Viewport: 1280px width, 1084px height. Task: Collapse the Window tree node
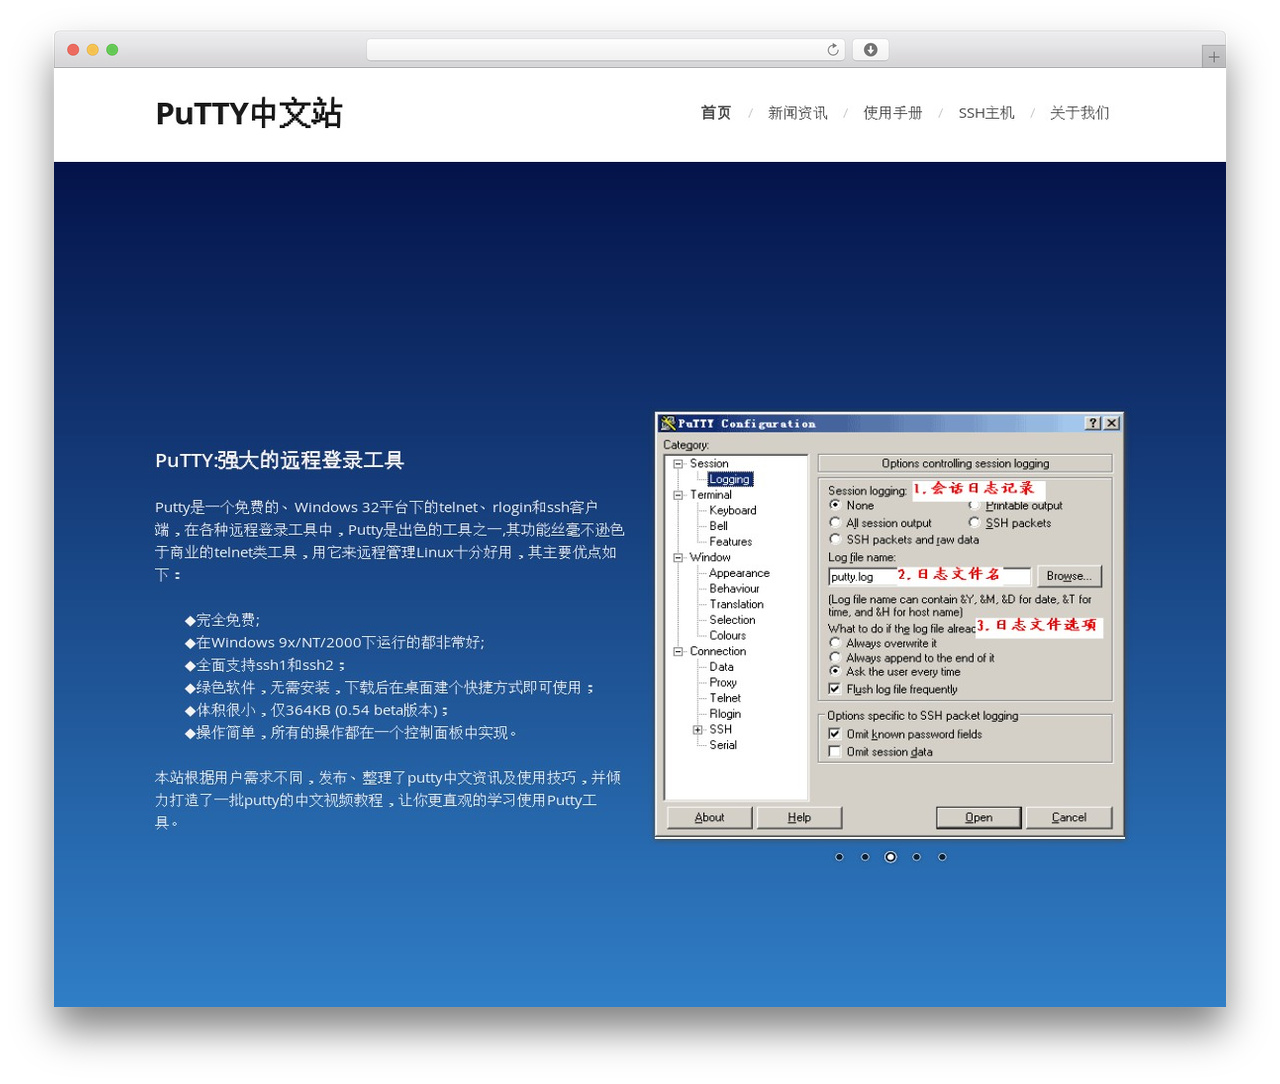(x=678, y=558)
